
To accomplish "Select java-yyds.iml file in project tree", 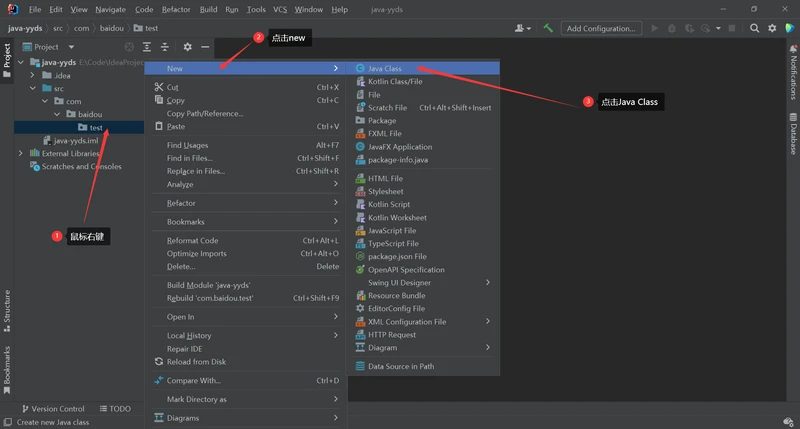I will click(76, 141).
